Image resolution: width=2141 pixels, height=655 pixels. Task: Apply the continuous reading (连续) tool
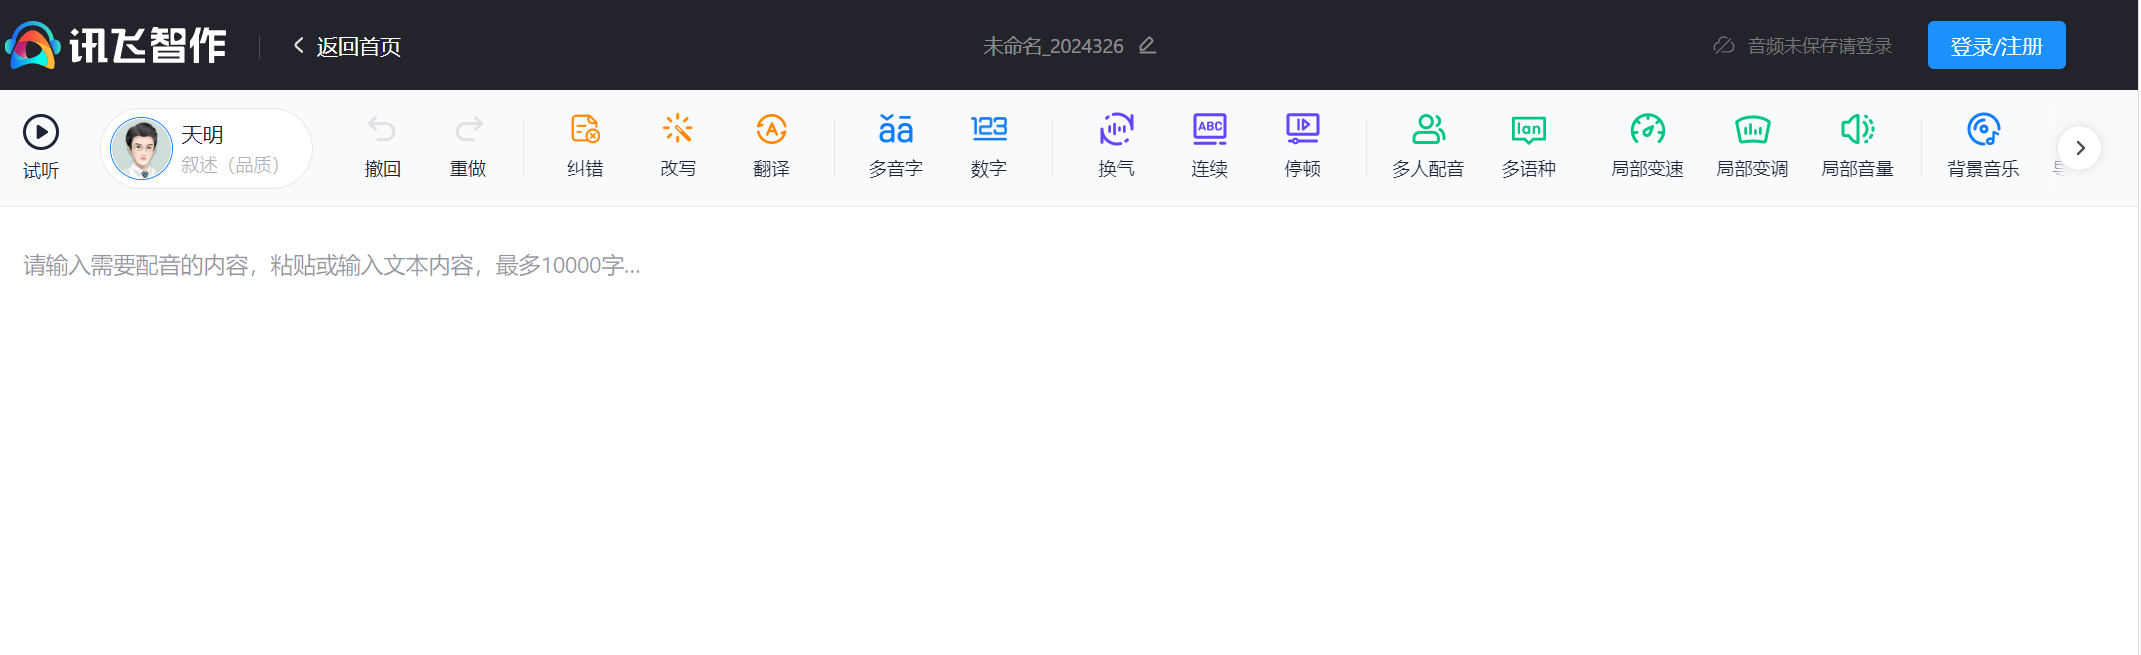pyautogui.click(x=1209, y=130)
